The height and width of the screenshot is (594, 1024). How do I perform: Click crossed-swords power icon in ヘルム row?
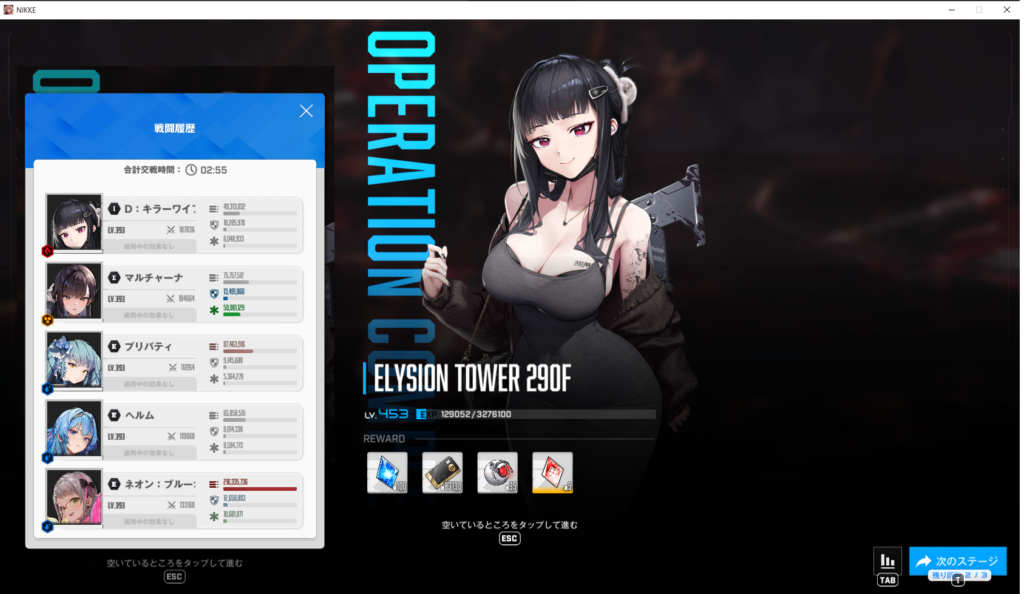pos(171,436)
